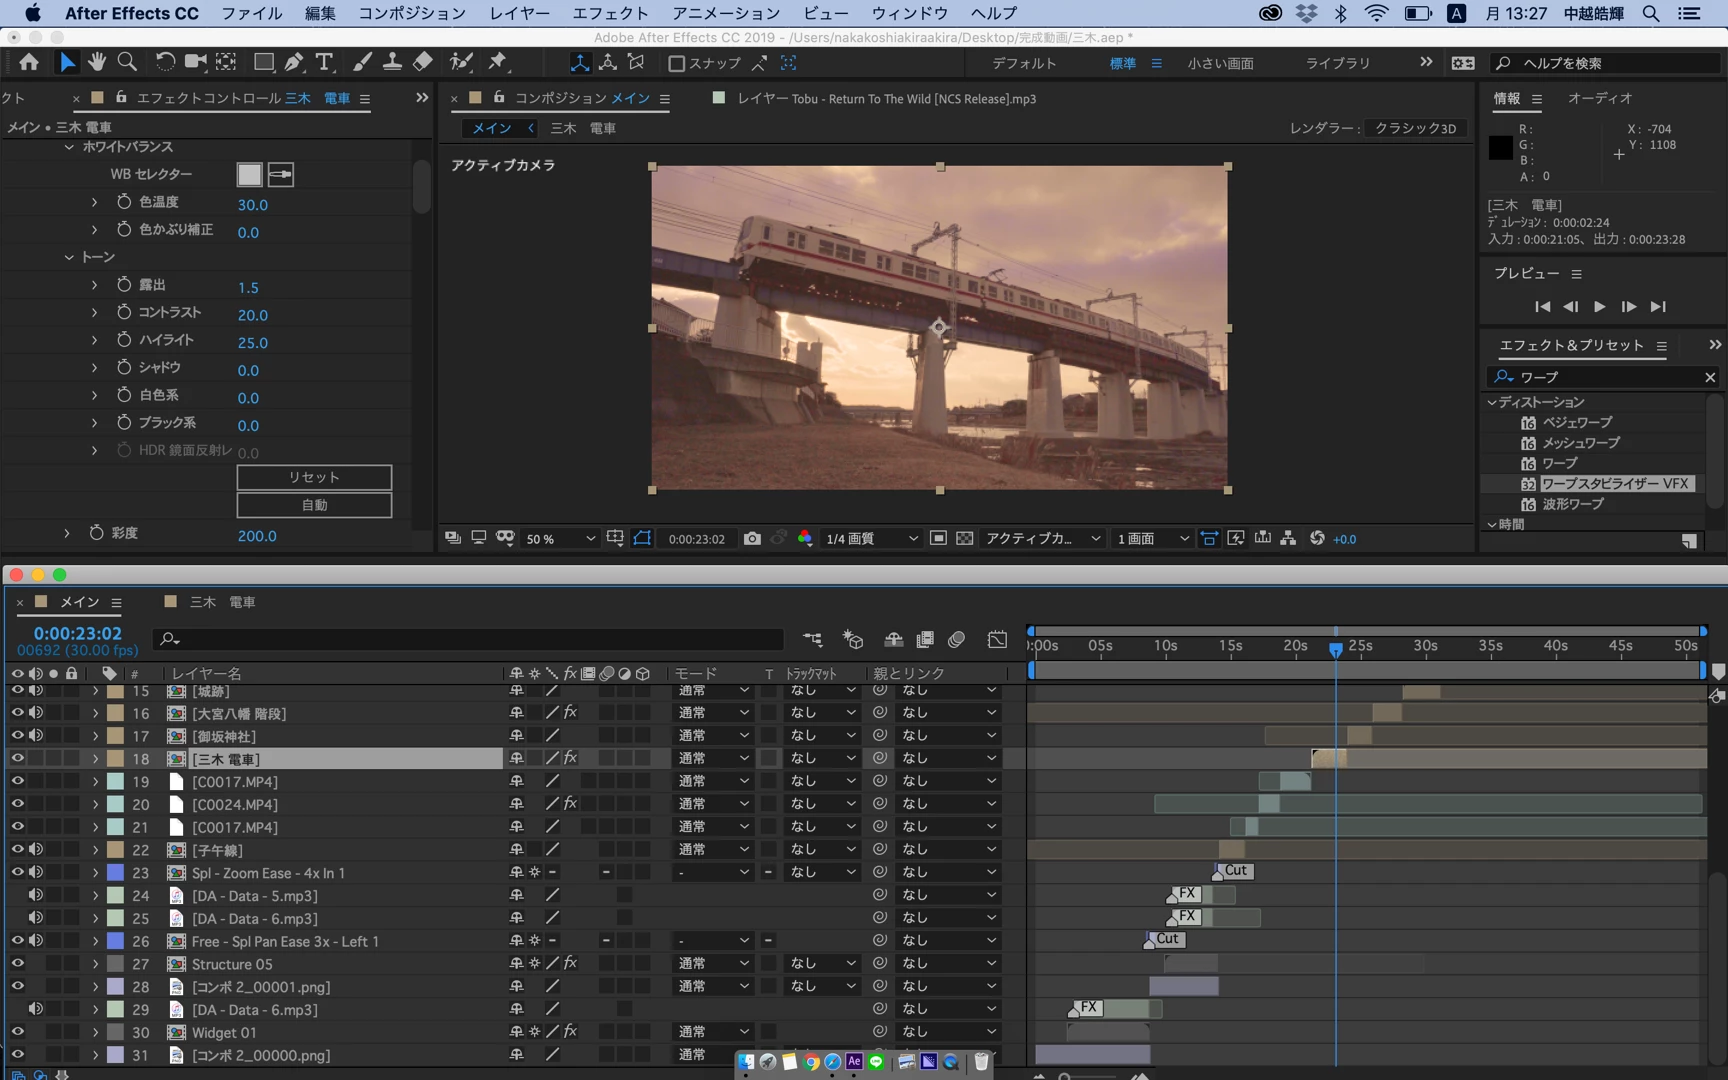
Task: Expand the 彩度 property
Action: coord(67,534)
